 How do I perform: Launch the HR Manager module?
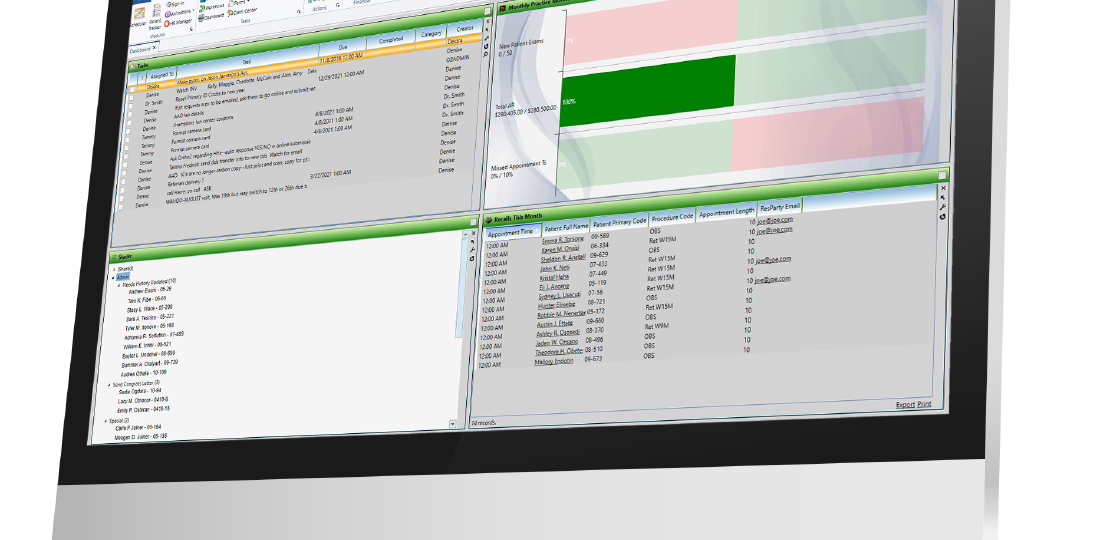(x=178, y=22)
